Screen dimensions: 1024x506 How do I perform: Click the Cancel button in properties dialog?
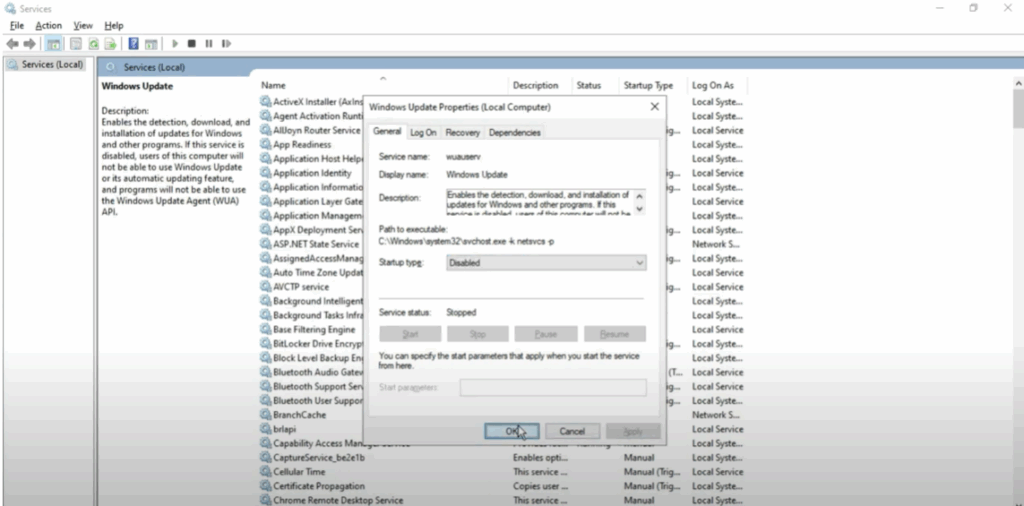pyautogui.click(x=571, y=431)
